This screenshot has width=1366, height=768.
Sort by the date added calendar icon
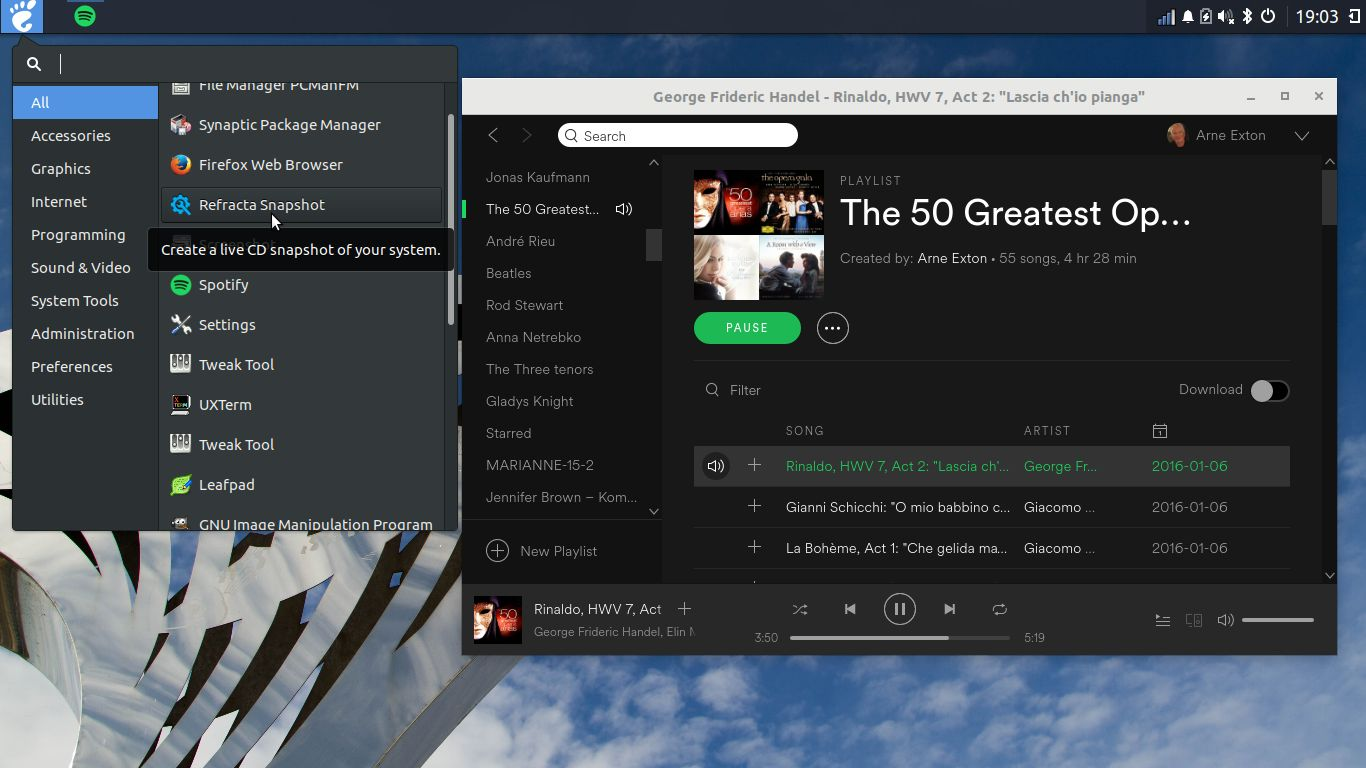[x=1160, y=431]
